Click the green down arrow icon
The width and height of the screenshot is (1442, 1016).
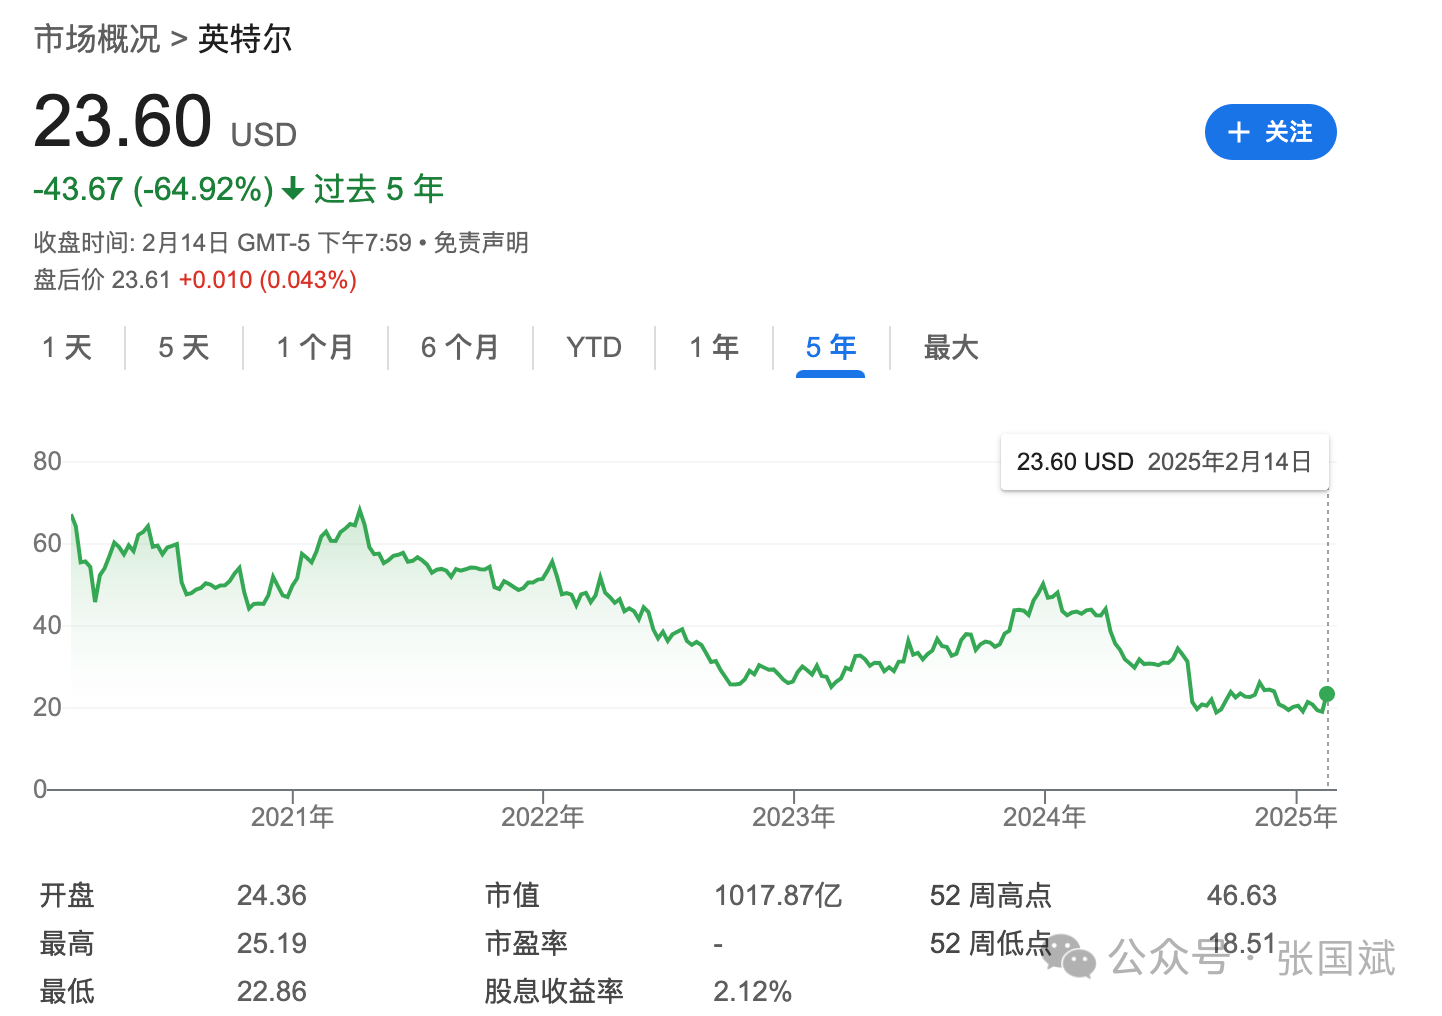click(x=293, y=189)
